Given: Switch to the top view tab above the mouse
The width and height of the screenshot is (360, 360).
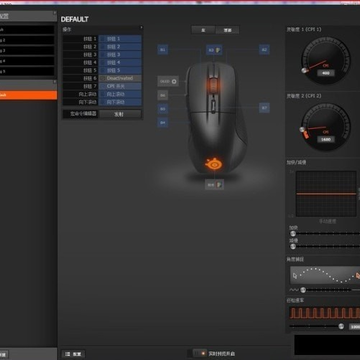Looking at the screenshot, I should coord(227,30).
